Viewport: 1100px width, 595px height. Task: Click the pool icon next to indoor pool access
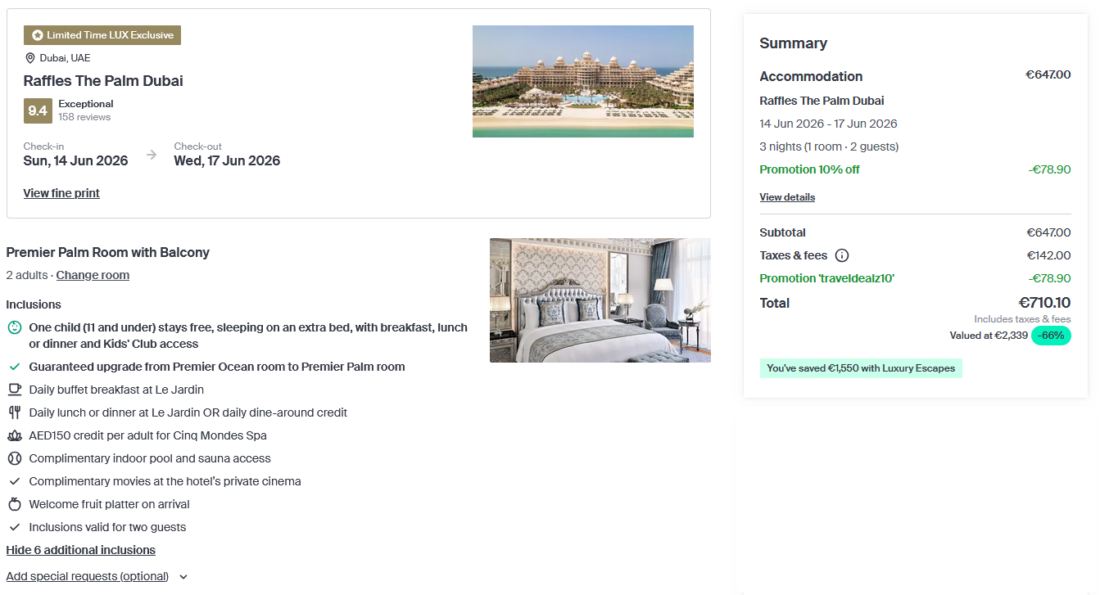pyautogui.click(x=13, y=458)
